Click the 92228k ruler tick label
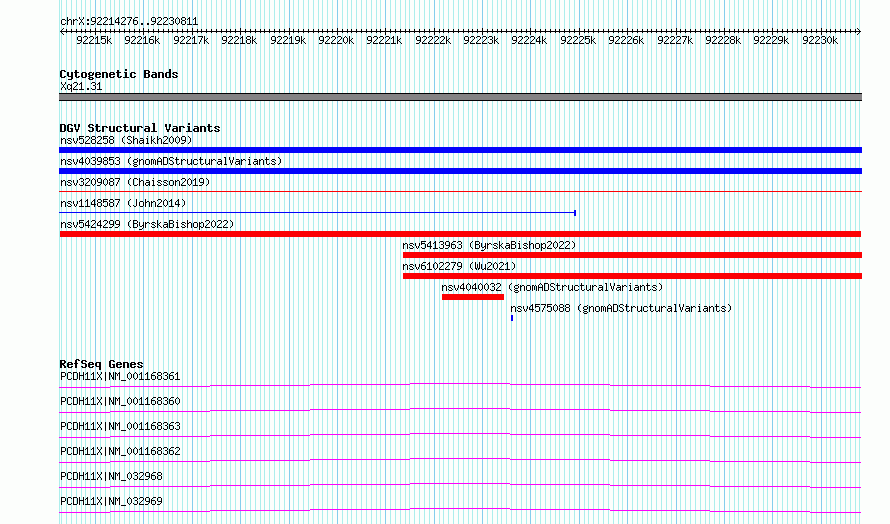This screenshot has height=524, width=890. tap(724, 40)
